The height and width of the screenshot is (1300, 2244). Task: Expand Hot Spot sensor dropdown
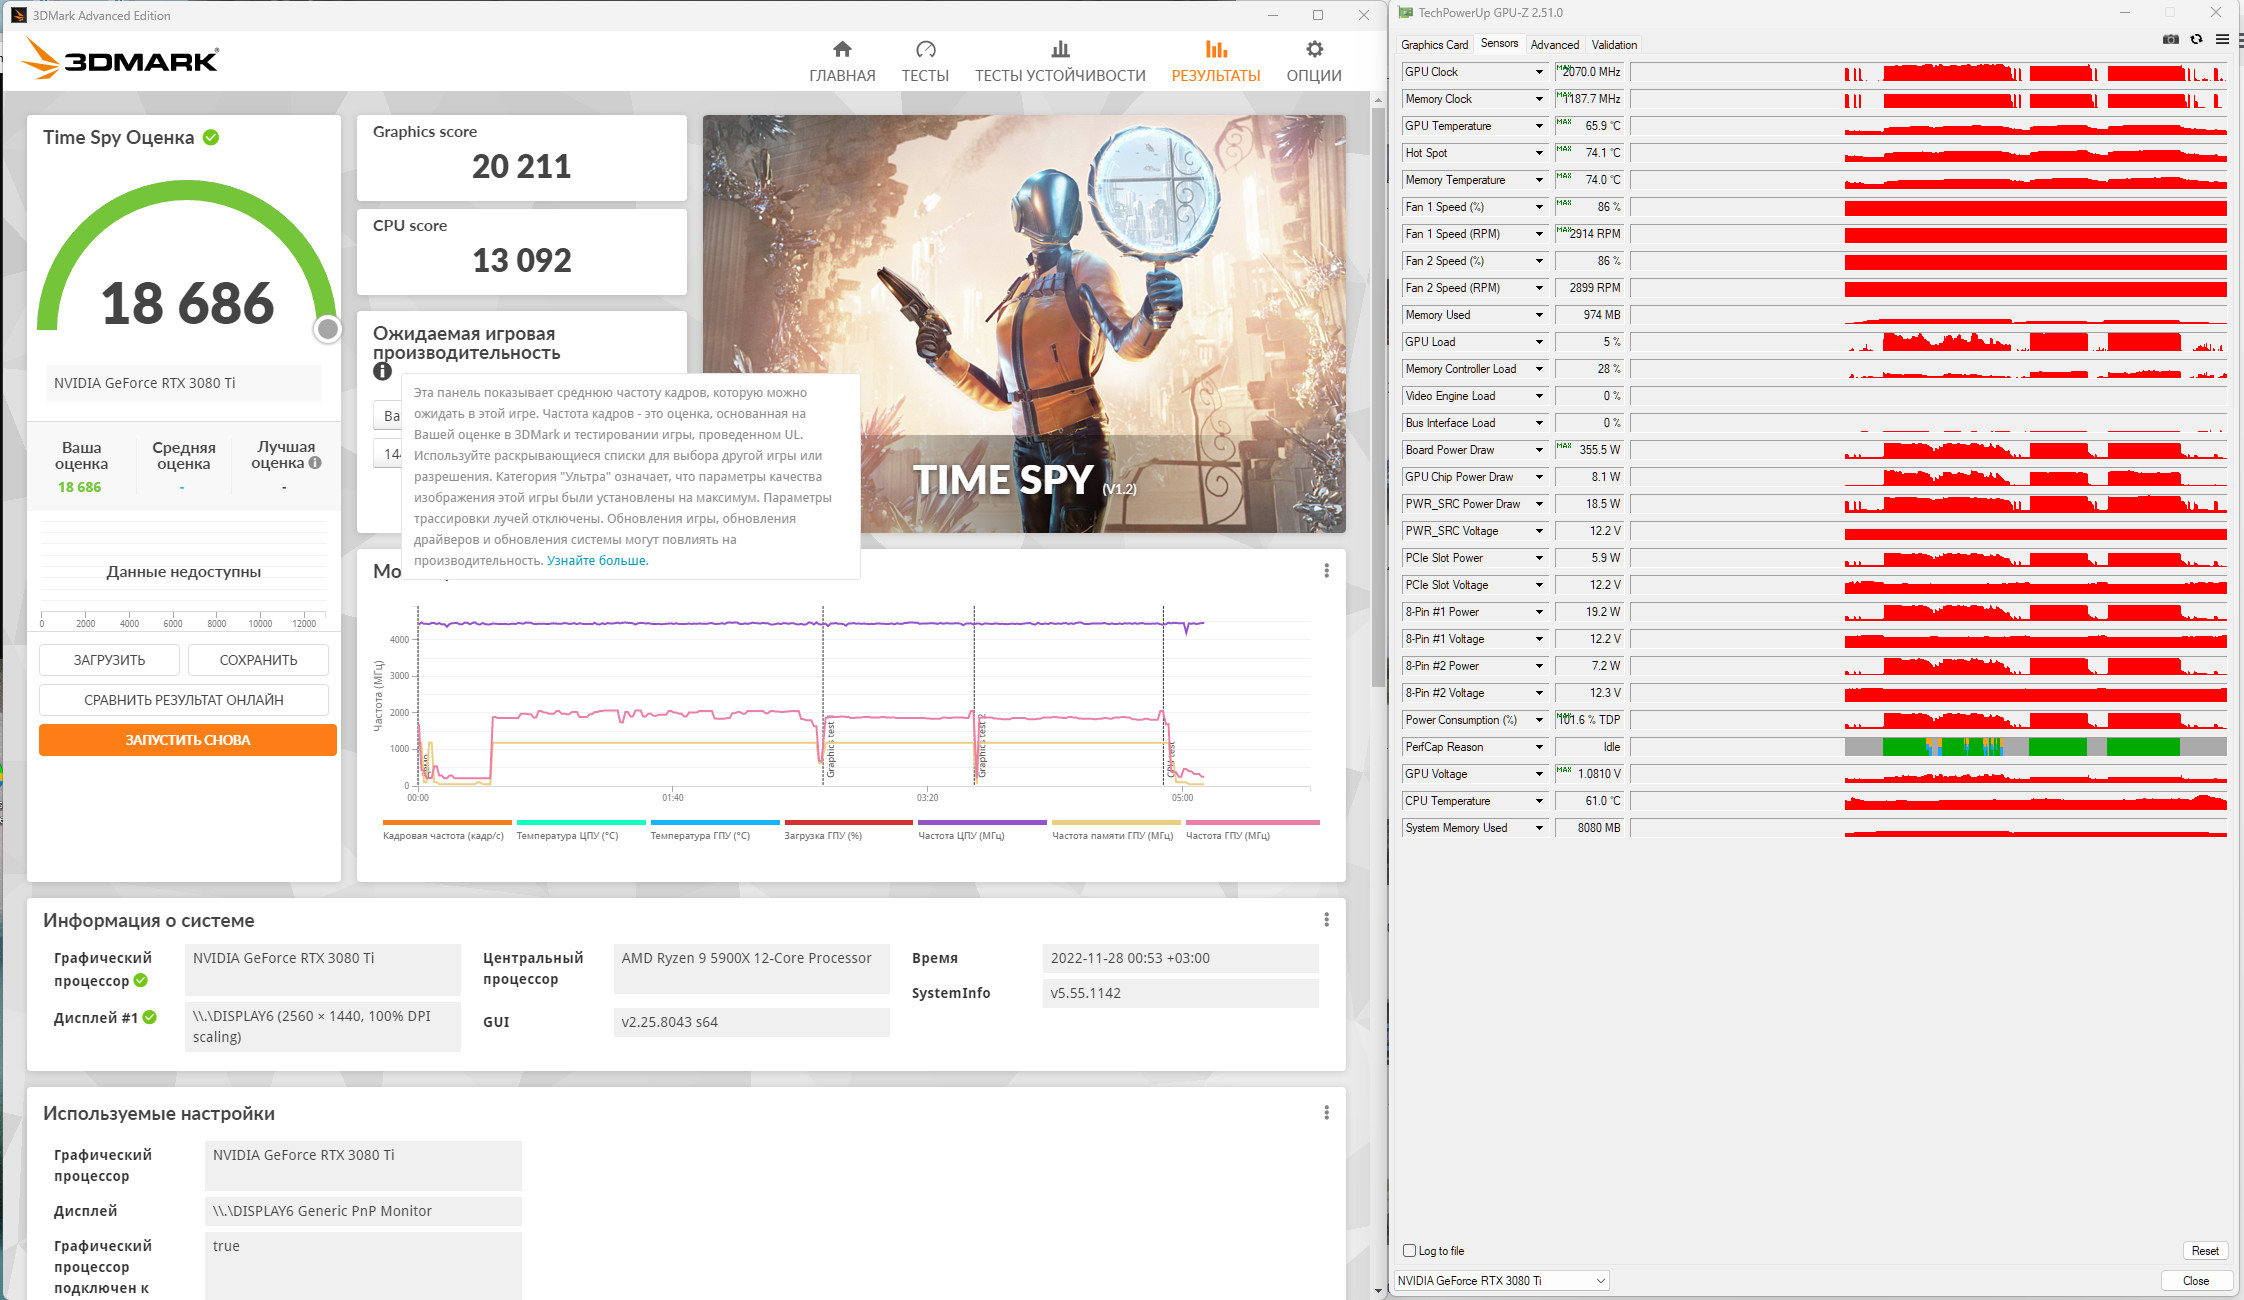pyautogui.click(x=1539, y=153)
